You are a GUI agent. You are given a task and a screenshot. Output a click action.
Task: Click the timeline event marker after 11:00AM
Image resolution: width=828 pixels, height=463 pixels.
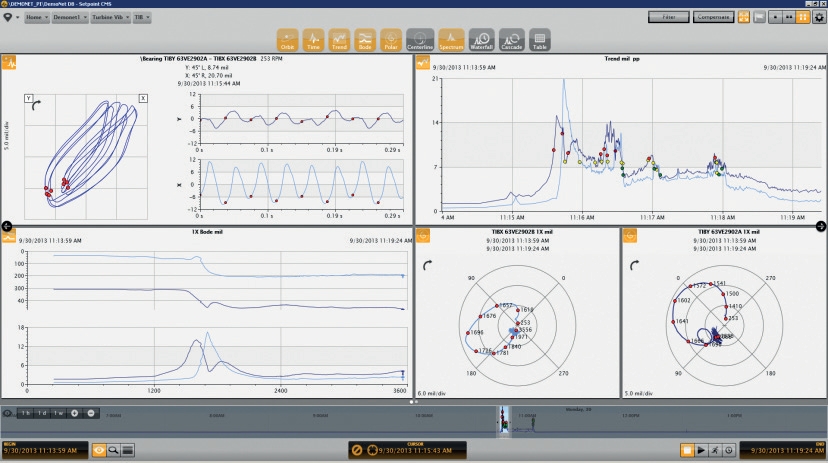[533, 422]
